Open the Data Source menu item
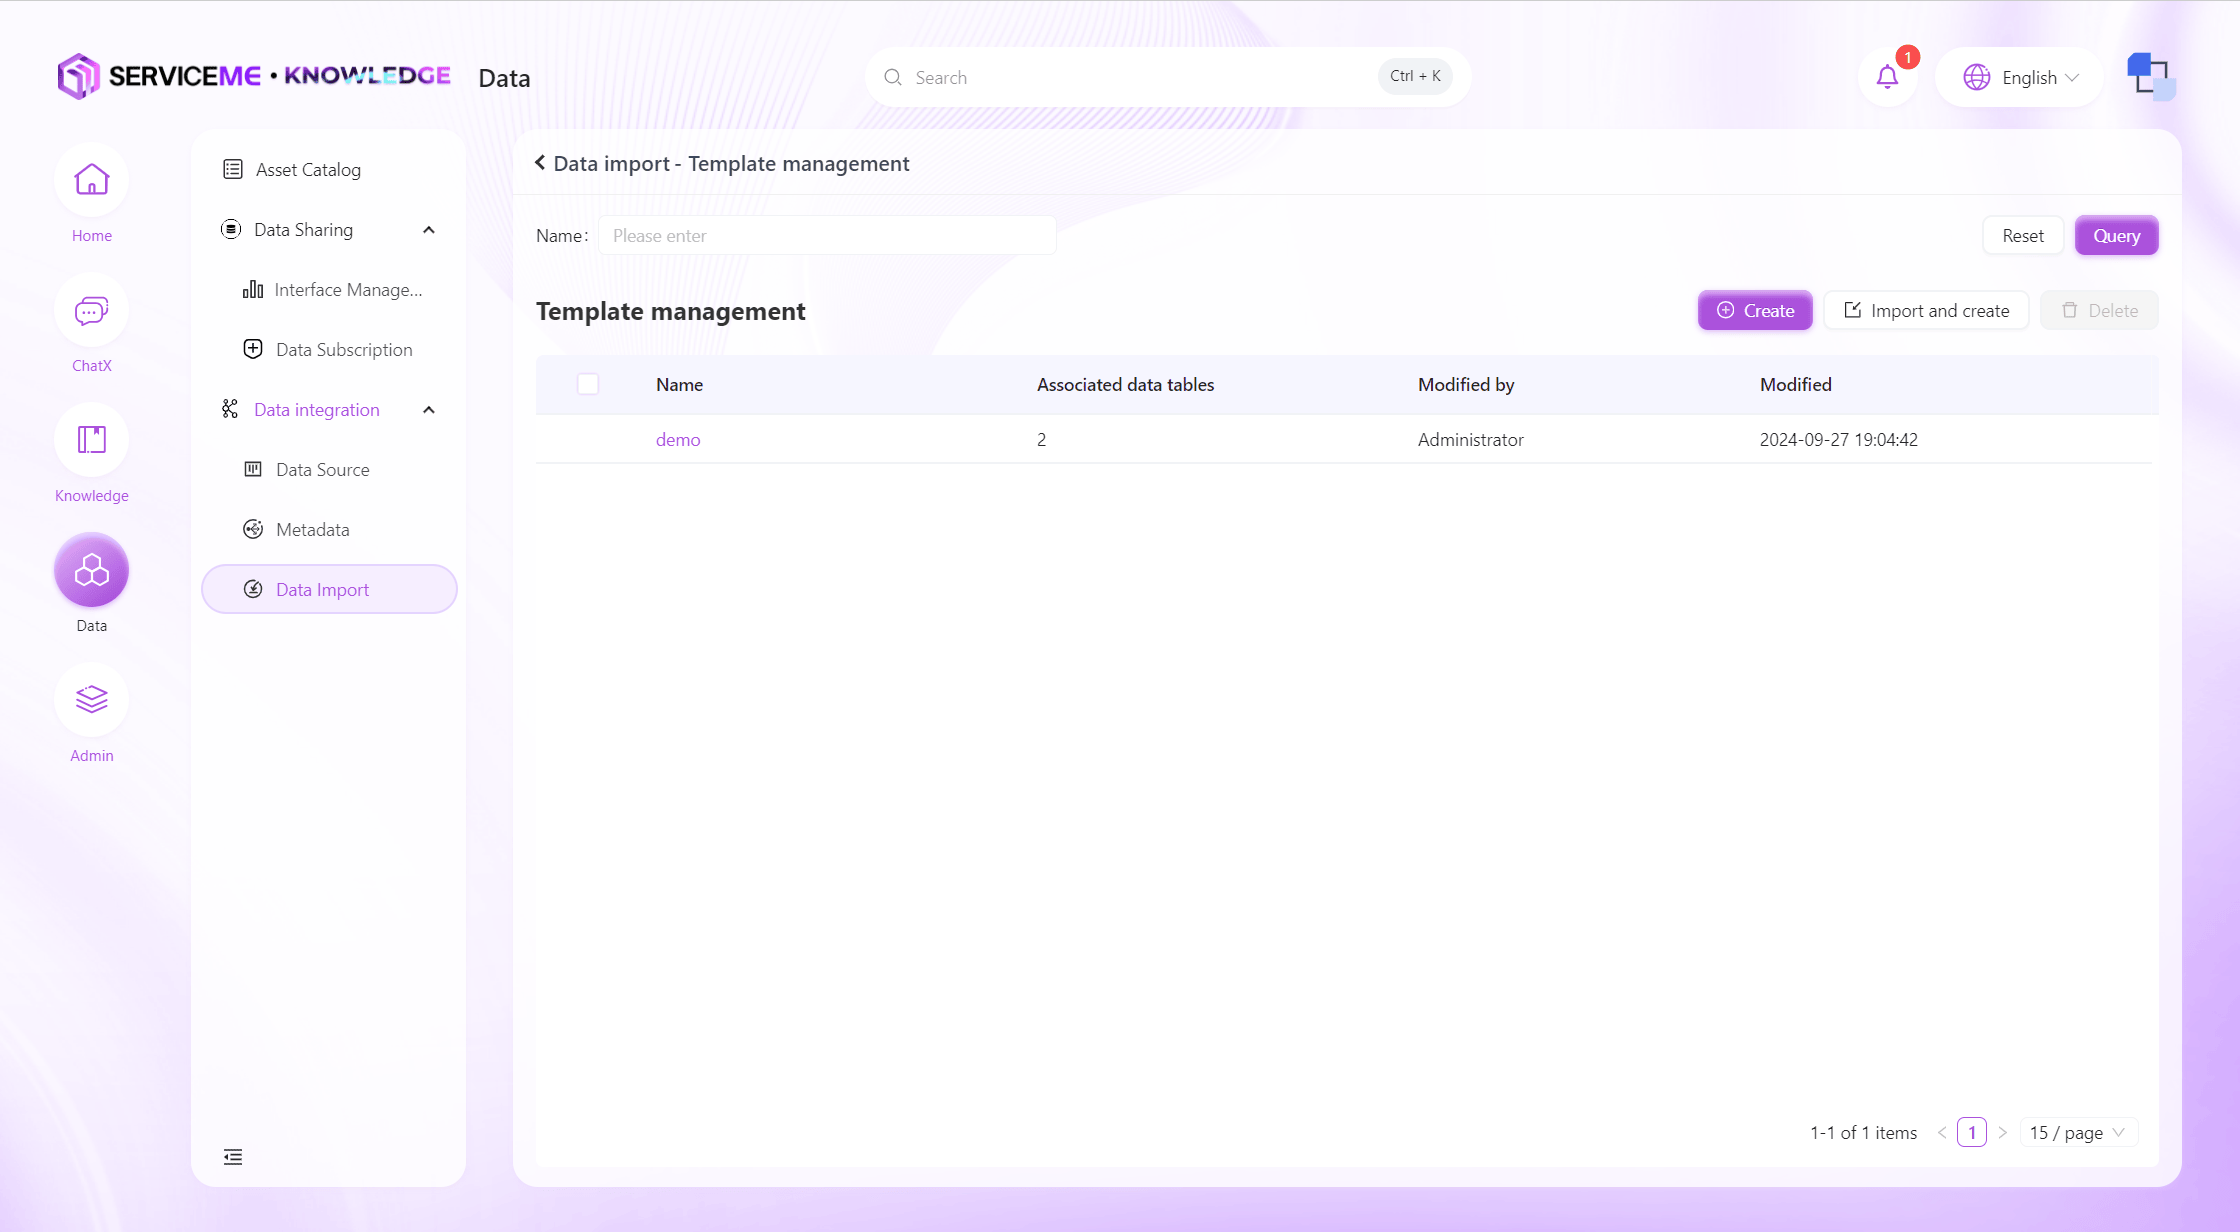2240x1232 pixels. [x=322, y=470]
